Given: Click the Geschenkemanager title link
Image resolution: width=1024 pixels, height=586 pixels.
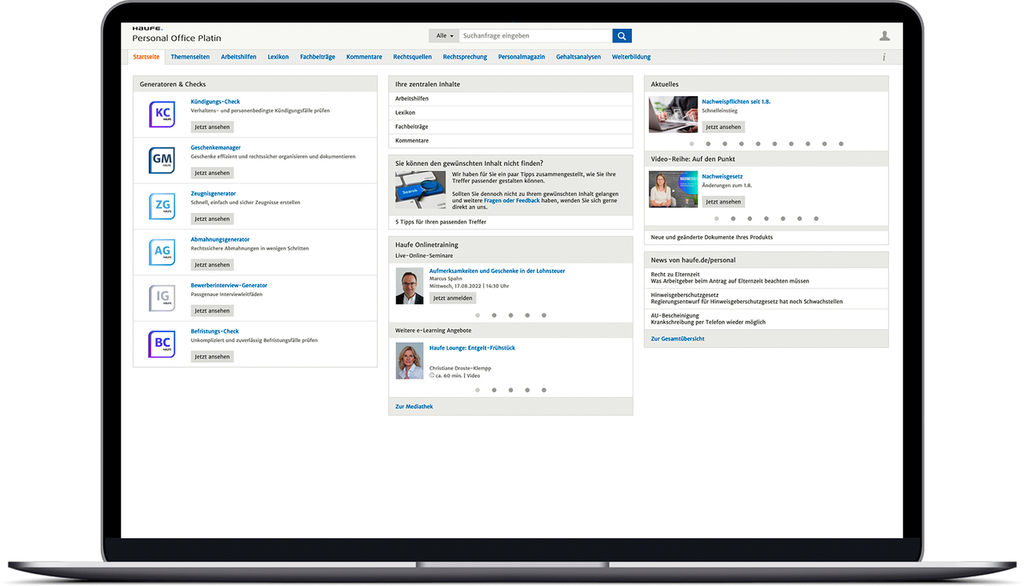Looking at the screenshot, I should pos(216,148).
